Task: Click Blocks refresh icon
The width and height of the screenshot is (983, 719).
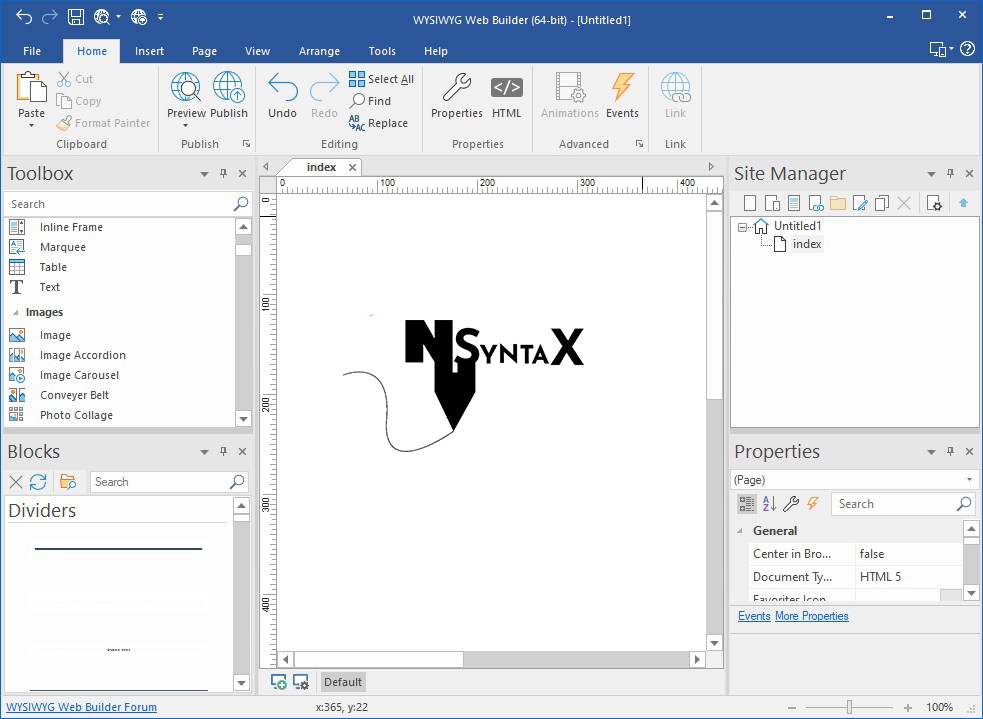Action: (x=38, y=481)
